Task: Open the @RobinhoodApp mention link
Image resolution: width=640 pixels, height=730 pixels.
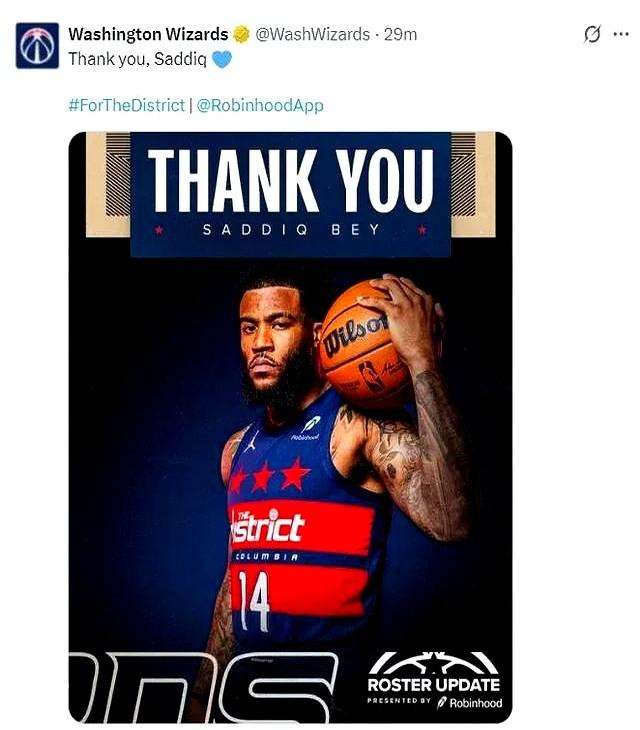Action: [260, 105]
